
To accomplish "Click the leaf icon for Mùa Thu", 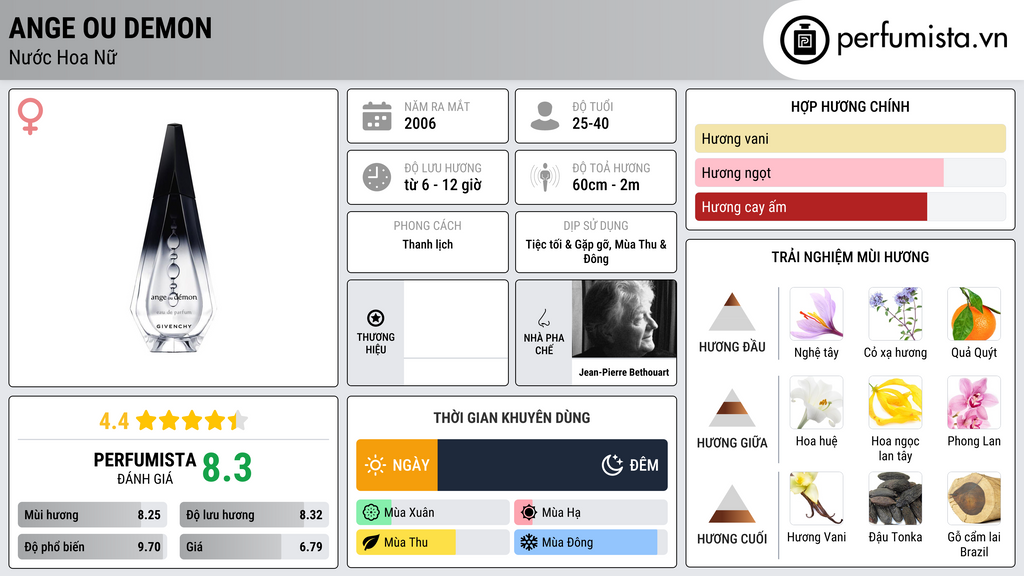I will [x=371, y=543].
